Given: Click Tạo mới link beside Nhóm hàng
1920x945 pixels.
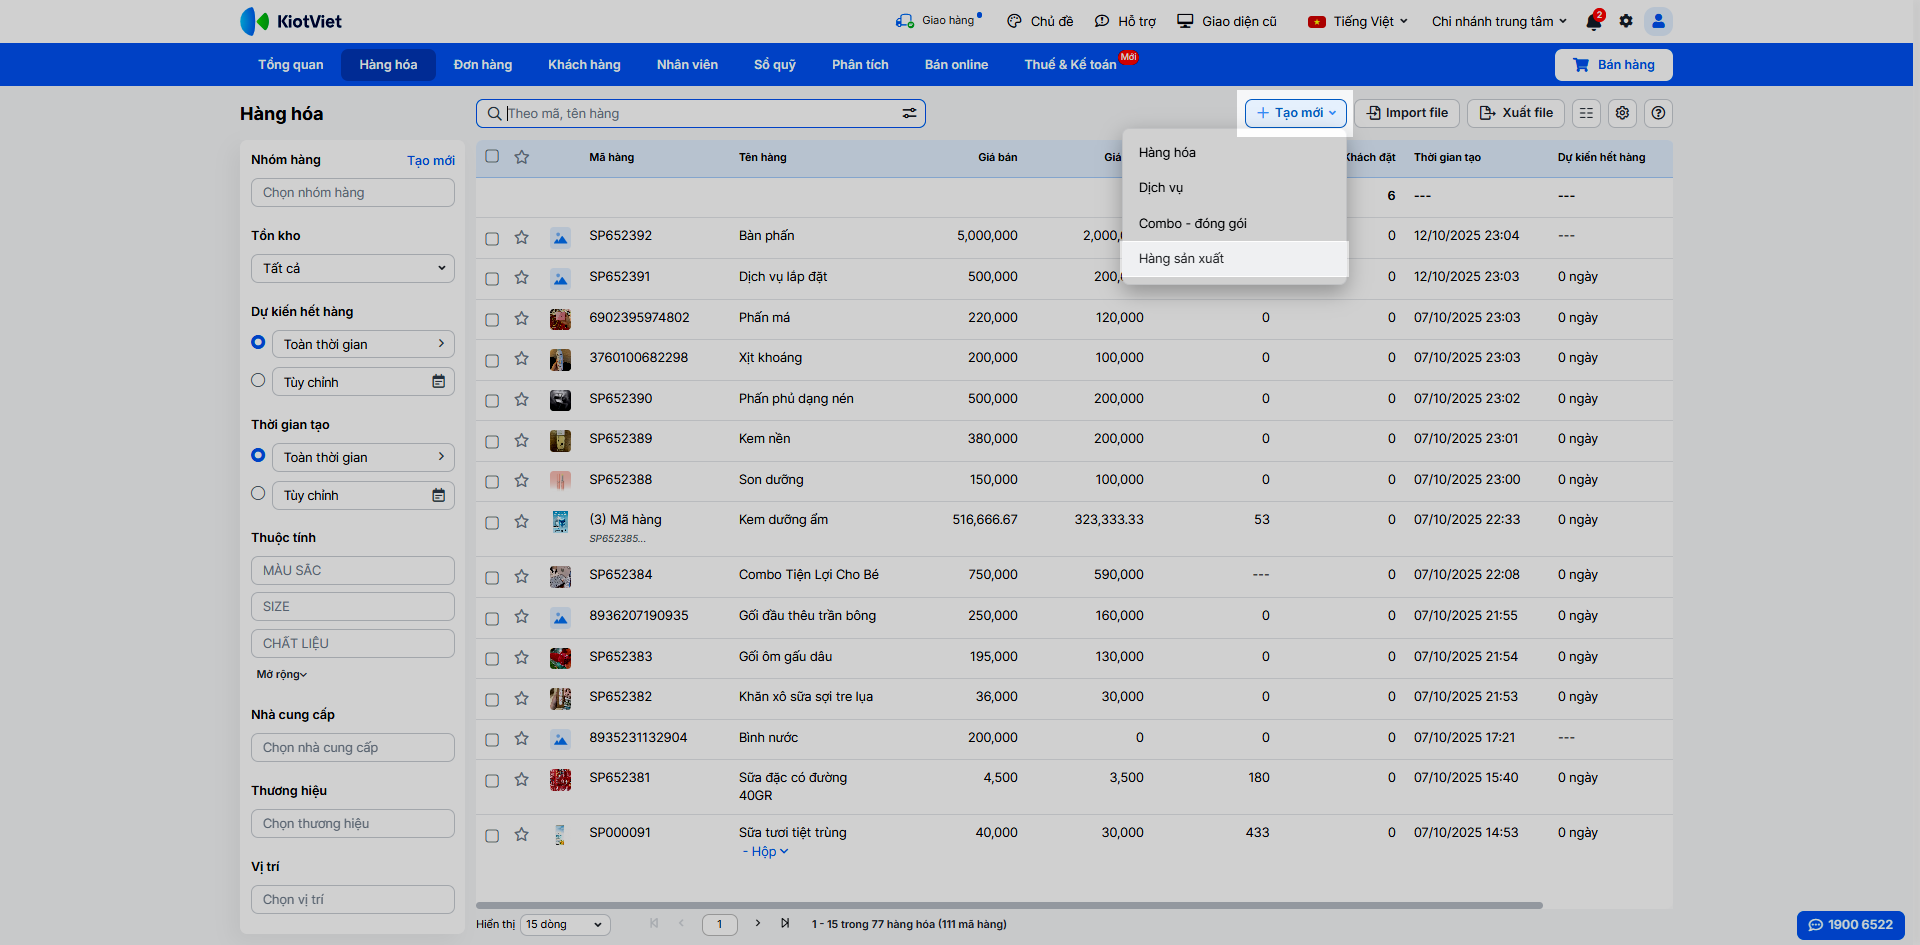Looking at the screenshot, I should pyautogui.click(x=431, y=160).
